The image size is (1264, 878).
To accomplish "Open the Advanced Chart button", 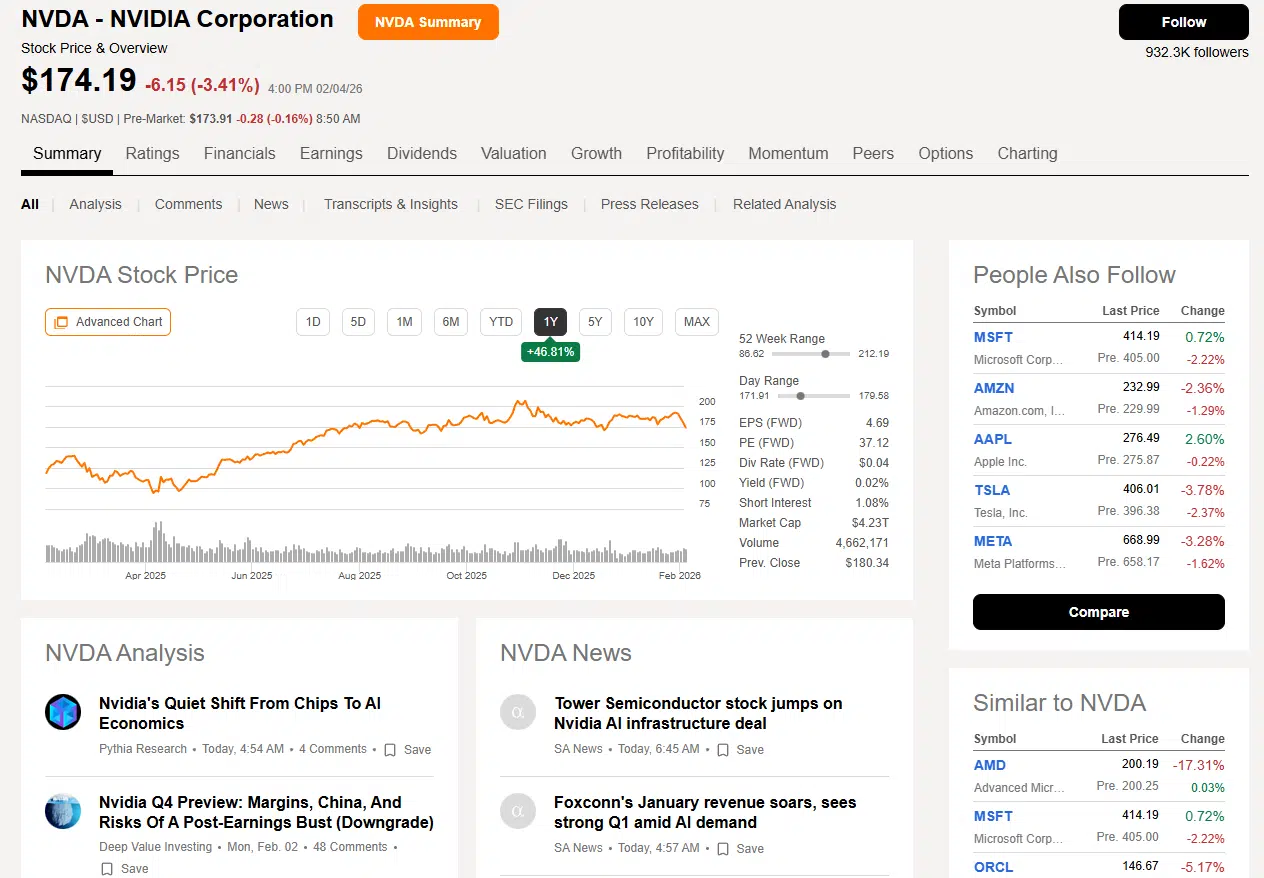I will (x=108, y=322).
